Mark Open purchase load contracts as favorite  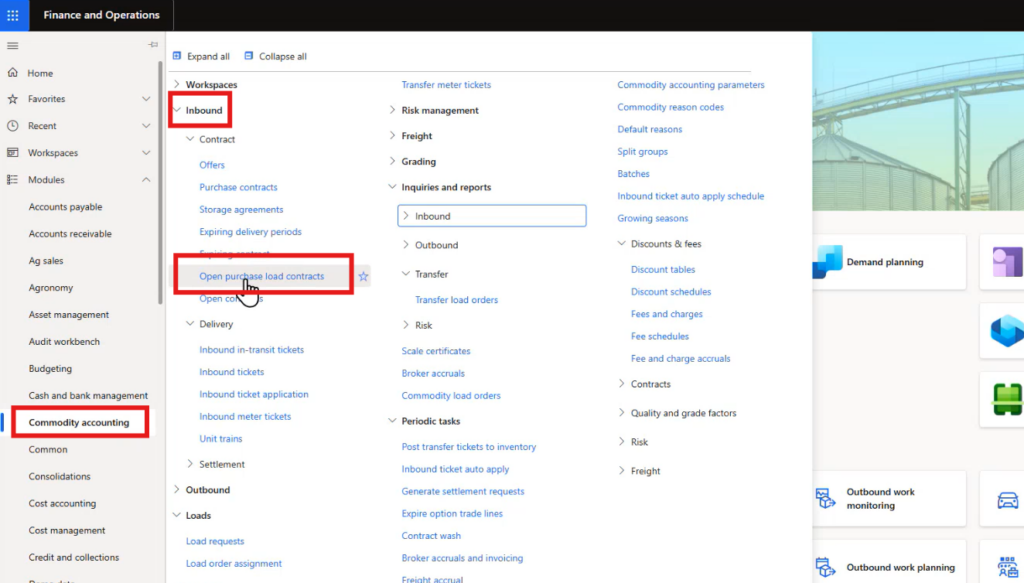click(363, 276)
